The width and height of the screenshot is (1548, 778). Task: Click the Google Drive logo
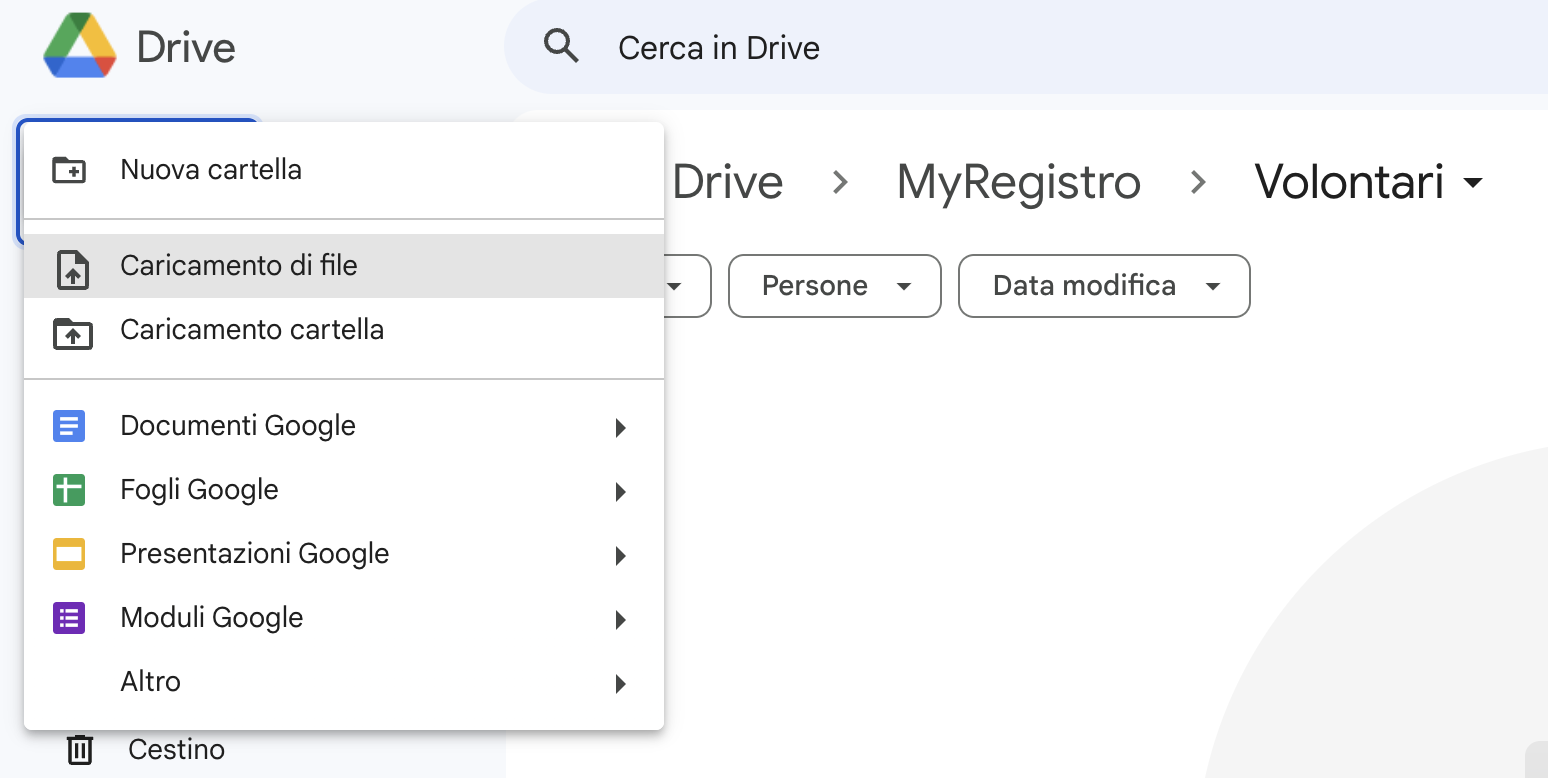pyautogui.click(x=80, y=46)
